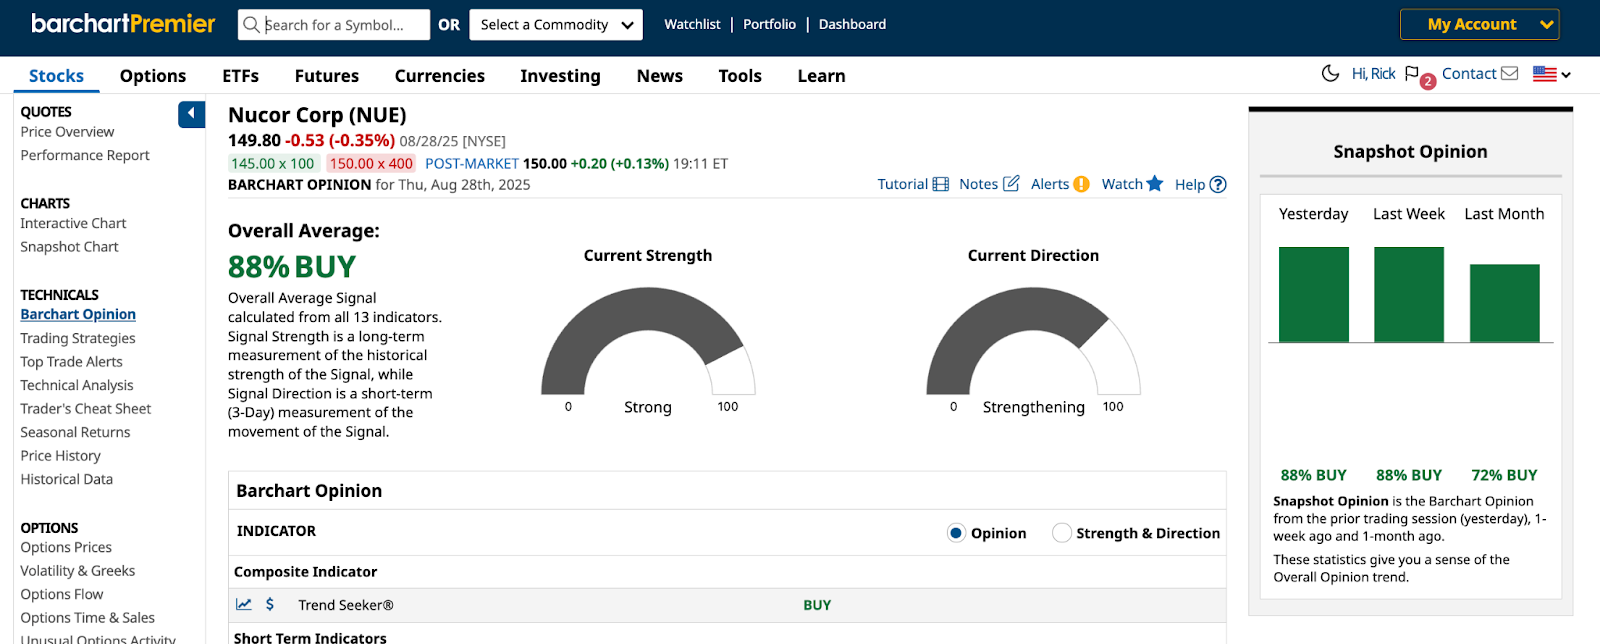Click Hi, Rick account link

(1373, 74)
